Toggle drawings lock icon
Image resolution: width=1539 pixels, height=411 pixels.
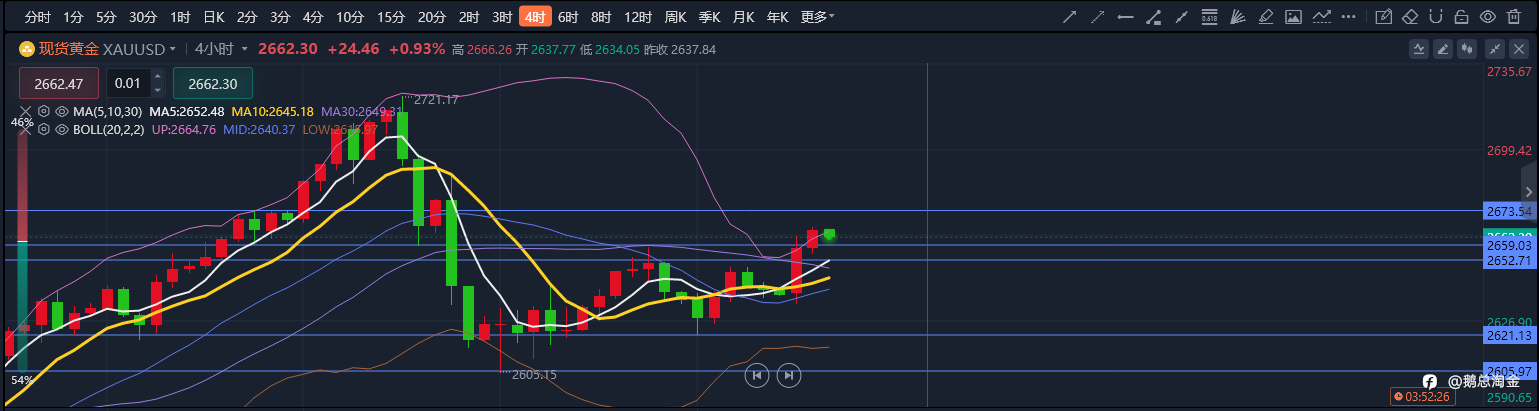click(1461, 17)
